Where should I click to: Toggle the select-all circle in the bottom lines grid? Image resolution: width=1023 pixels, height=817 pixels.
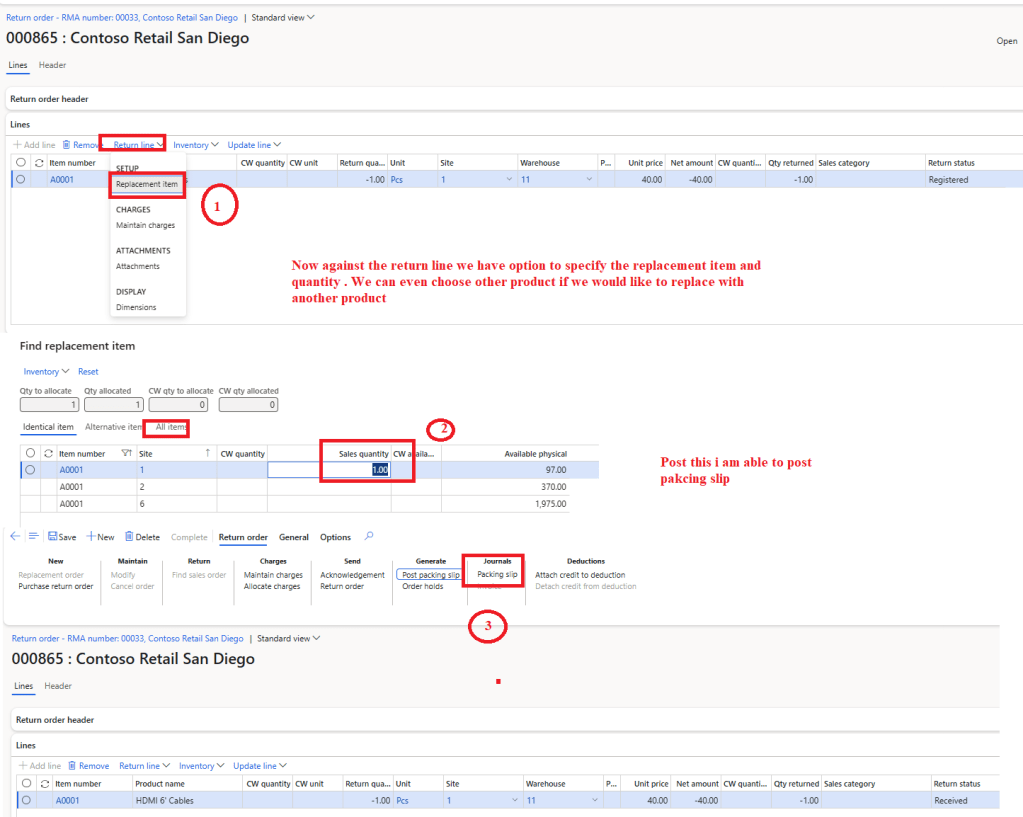click(25, 784)
